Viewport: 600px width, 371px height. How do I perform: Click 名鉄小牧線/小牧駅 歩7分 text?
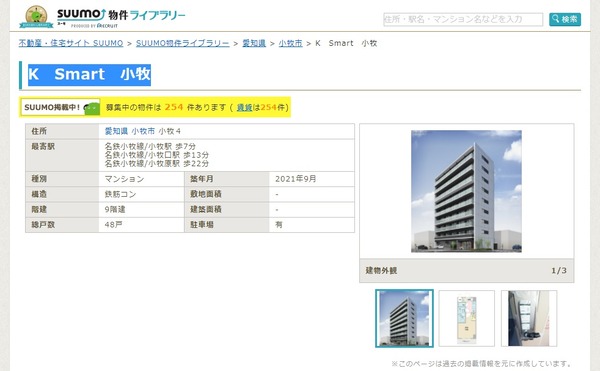pos(150,146)
